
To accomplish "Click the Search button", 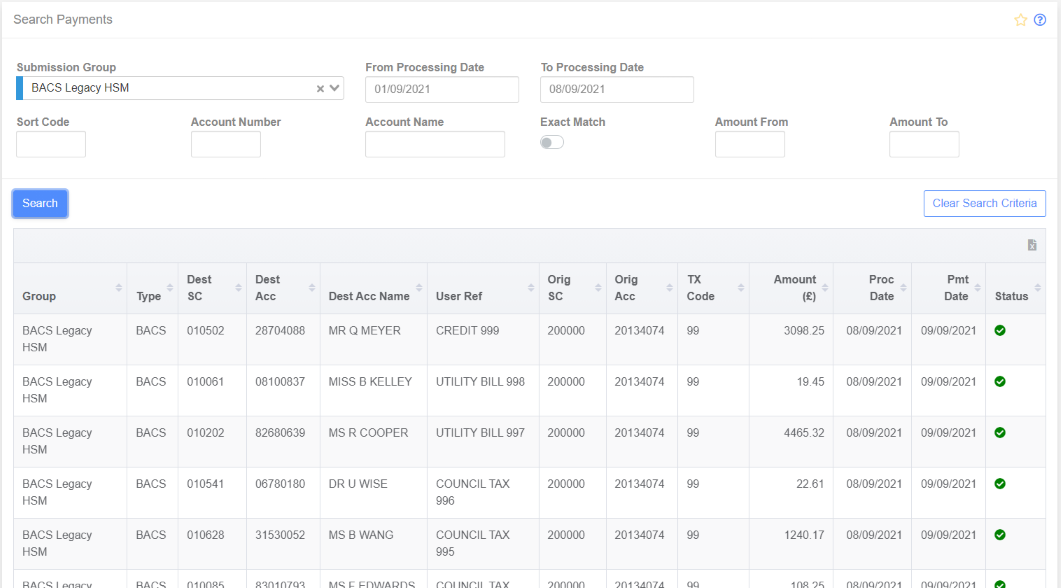I will tap(40, 203).
